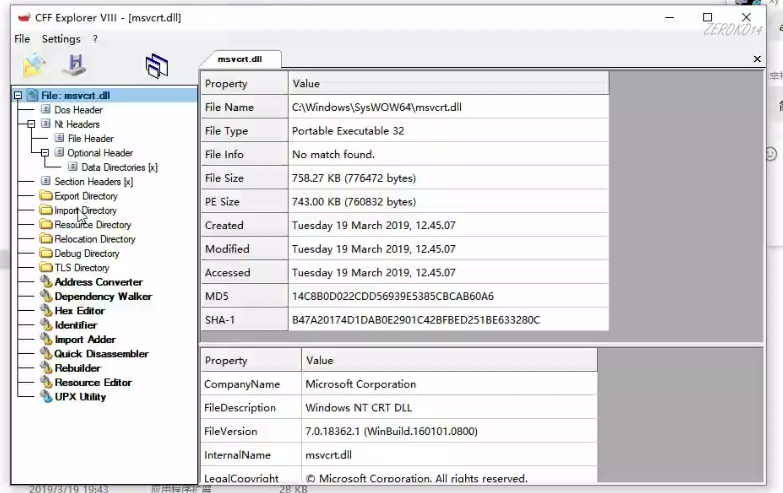Click the Debug Directory folder icon

(46, 253)
